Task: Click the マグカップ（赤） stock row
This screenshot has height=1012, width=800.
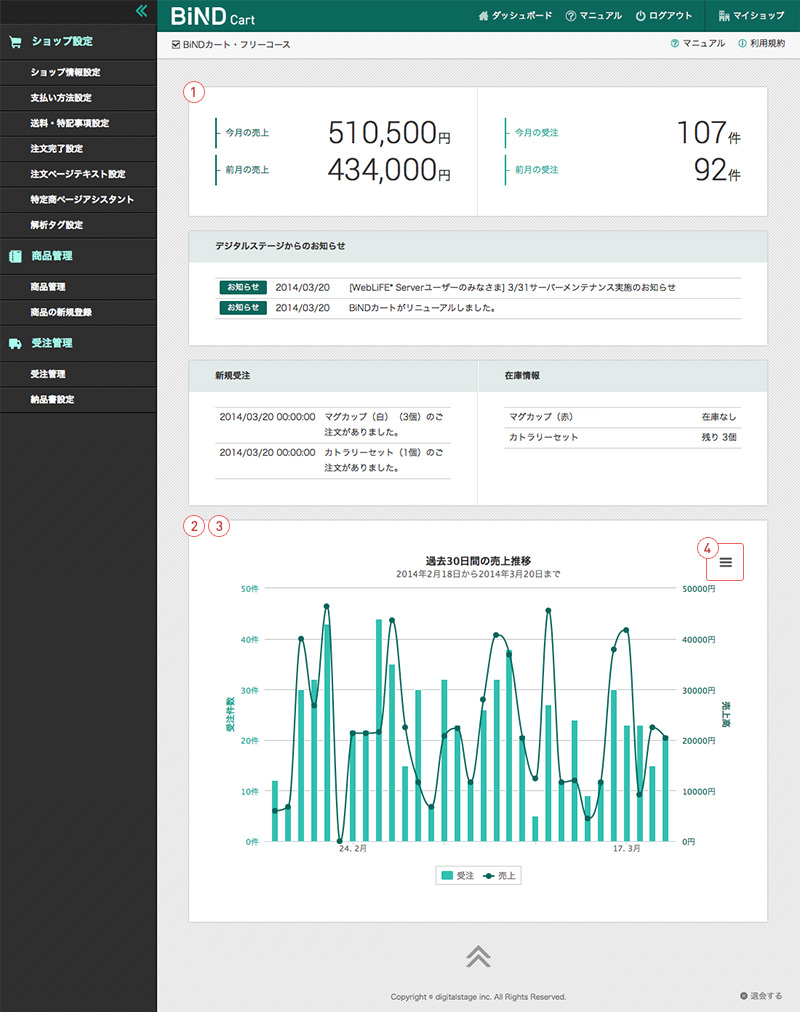Action: pos(623,417)
